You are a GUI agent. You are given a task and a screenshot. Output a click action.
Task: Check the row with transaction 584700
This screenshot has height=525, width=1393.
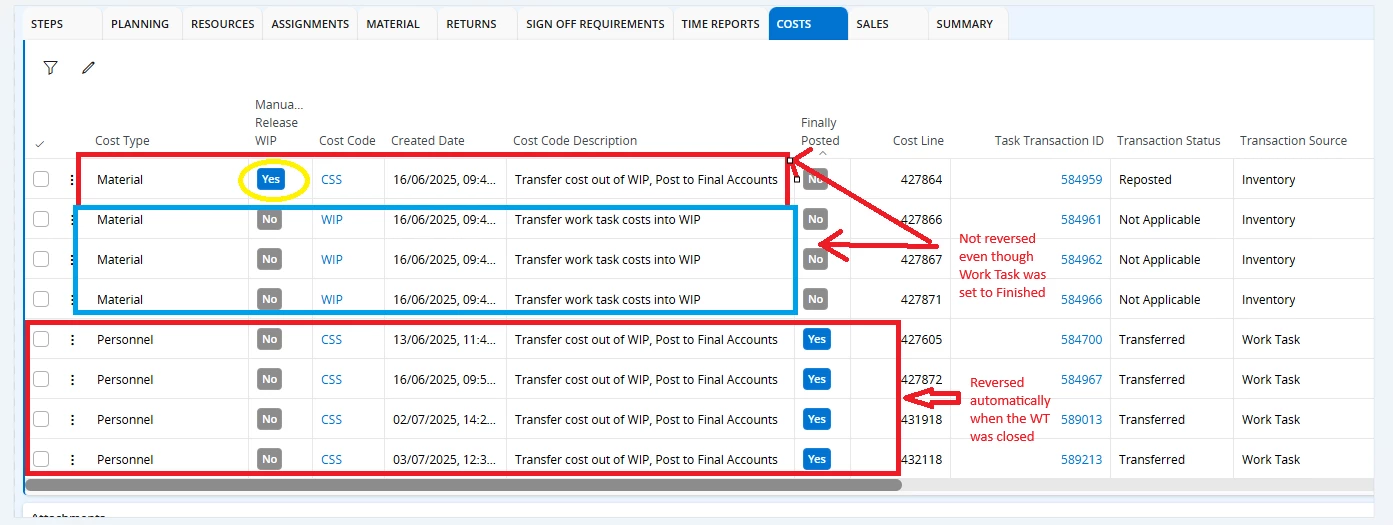[41, 340]
